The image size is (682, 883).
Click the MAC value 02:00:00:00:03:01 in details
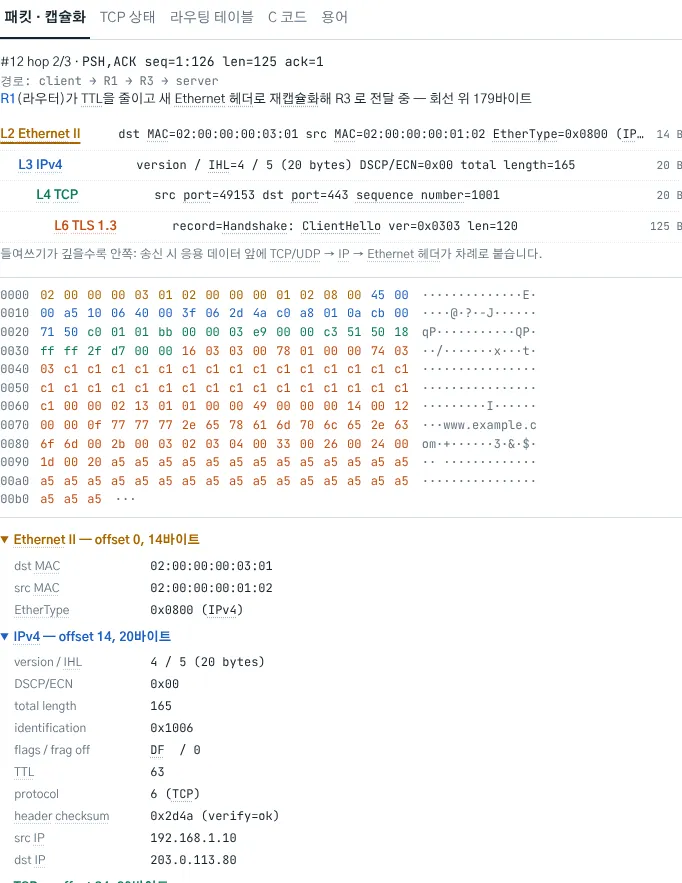[x=211, y=566]
